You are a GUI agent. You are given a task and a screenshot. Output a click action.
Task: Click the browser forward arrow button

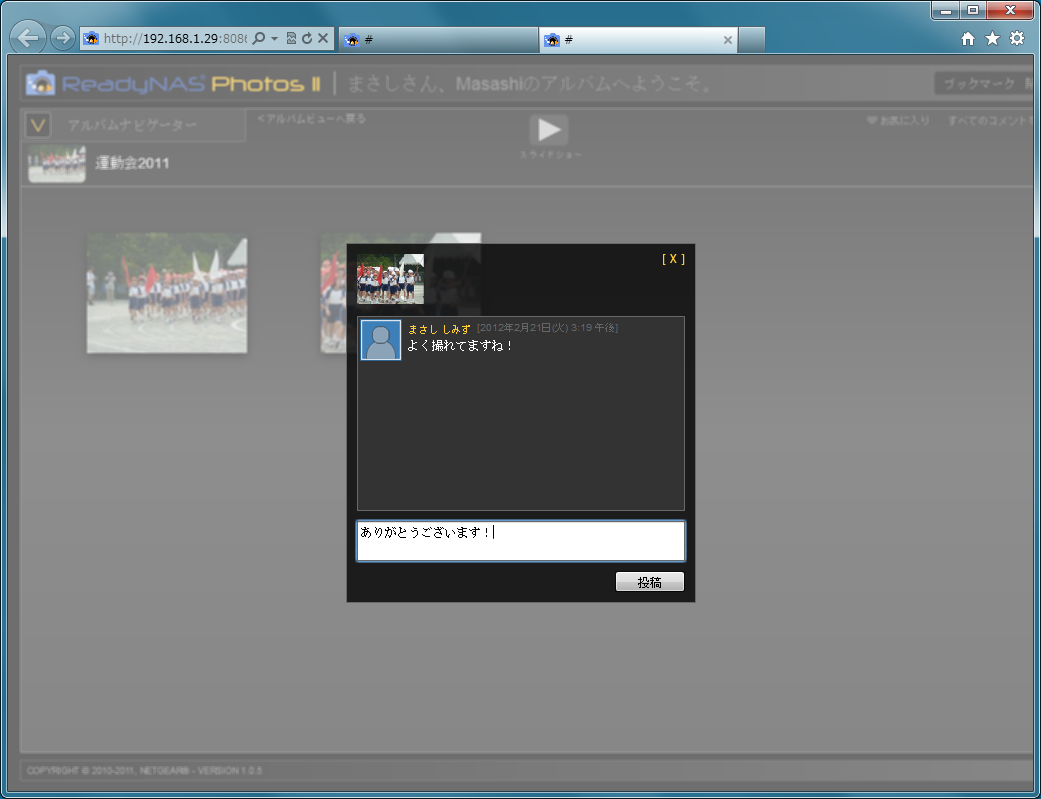point(62,38)
